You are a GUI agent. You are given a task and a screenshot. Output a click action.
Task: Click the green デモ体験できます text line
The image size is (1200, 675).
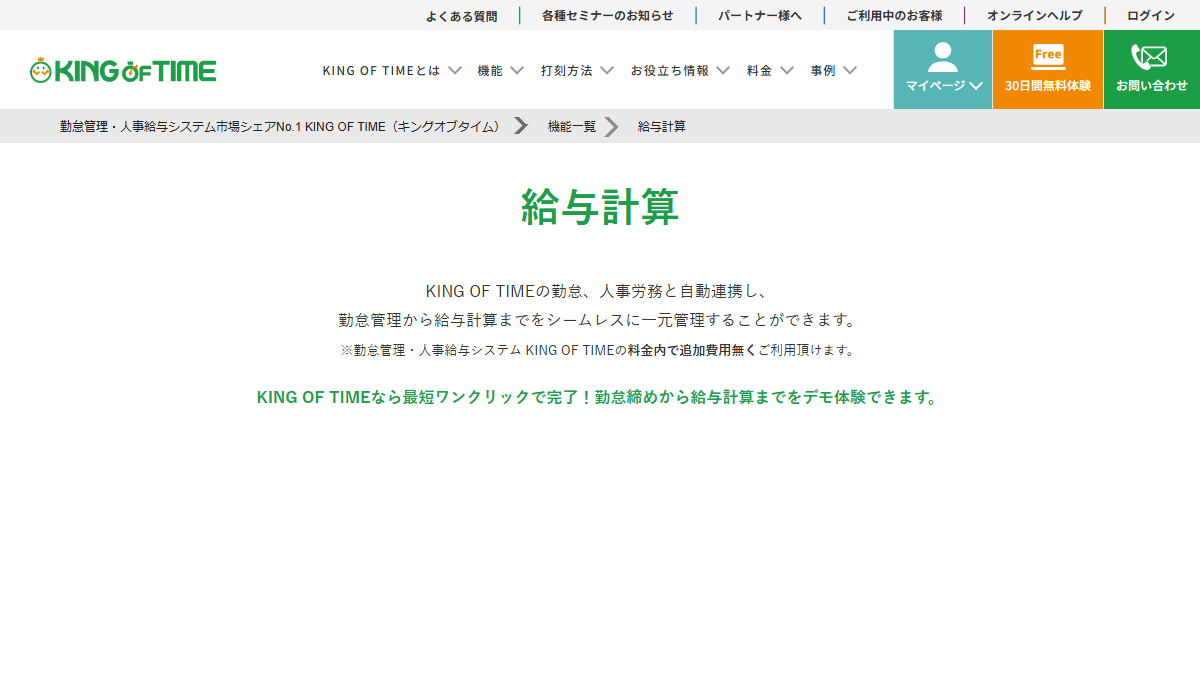[598, 397]
